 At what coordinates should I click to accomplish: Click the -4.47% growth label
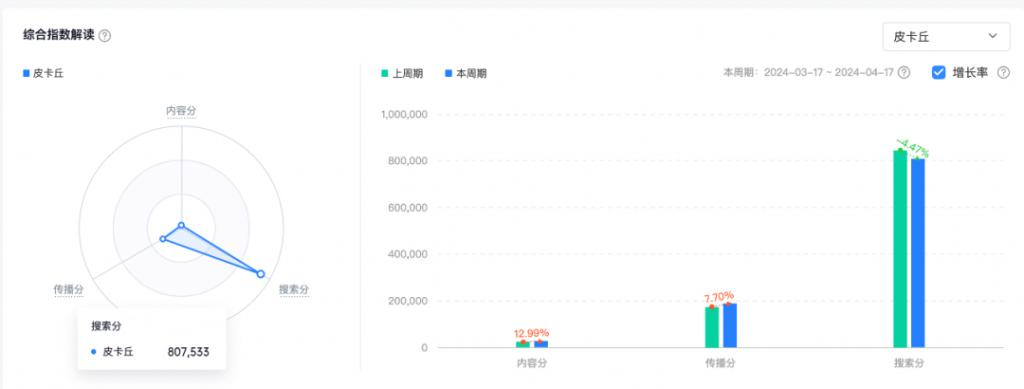[x=912, y=148]
